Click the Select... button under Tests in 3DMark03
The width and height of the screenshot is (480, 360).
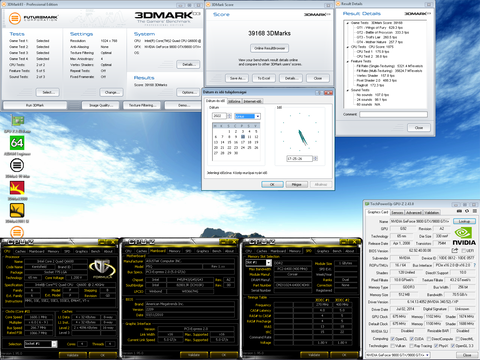47,92
